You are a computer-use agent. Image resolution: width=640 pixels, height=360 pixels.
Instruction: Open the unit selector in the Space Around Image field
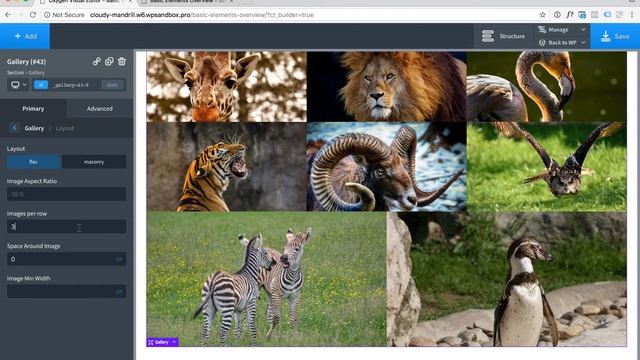pos(119,259)
